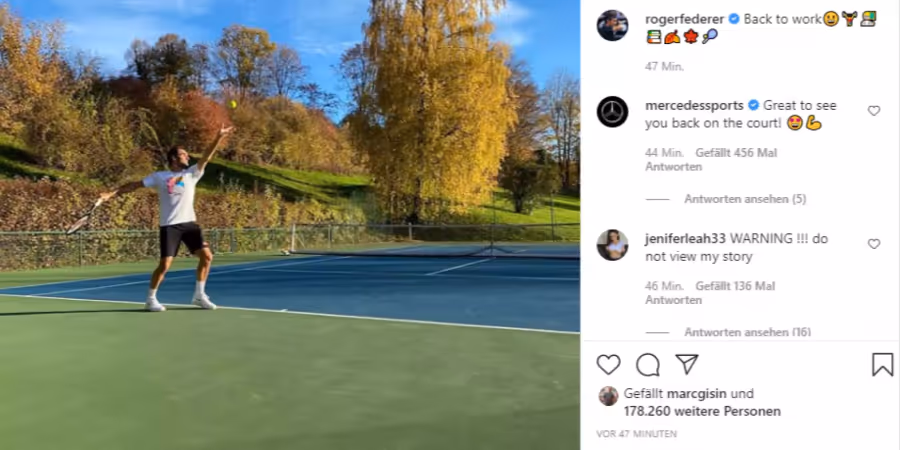Open mercedessports avatar logo
The width and height of the screenshot is (900, 450).
(x=612, y=111)
